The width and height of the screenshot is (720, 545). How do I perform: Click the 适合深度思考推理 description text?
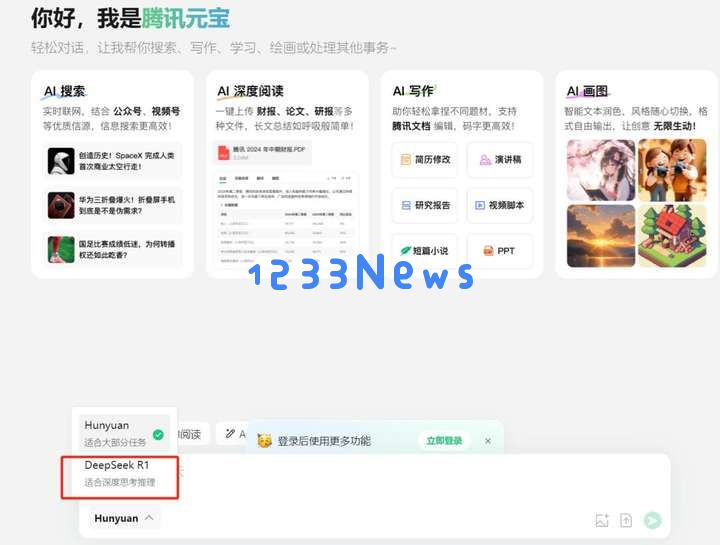point(120,482)
